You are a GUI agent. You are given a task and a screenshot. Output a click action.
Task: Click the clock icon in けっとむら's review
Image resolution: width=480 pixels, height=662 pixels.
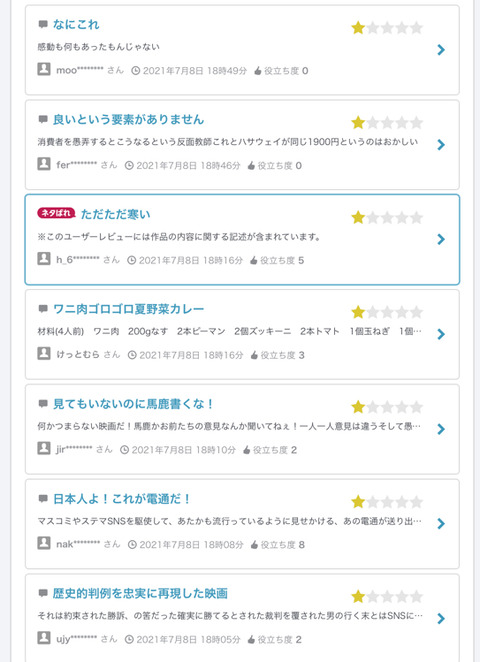[x=132, y=355]
